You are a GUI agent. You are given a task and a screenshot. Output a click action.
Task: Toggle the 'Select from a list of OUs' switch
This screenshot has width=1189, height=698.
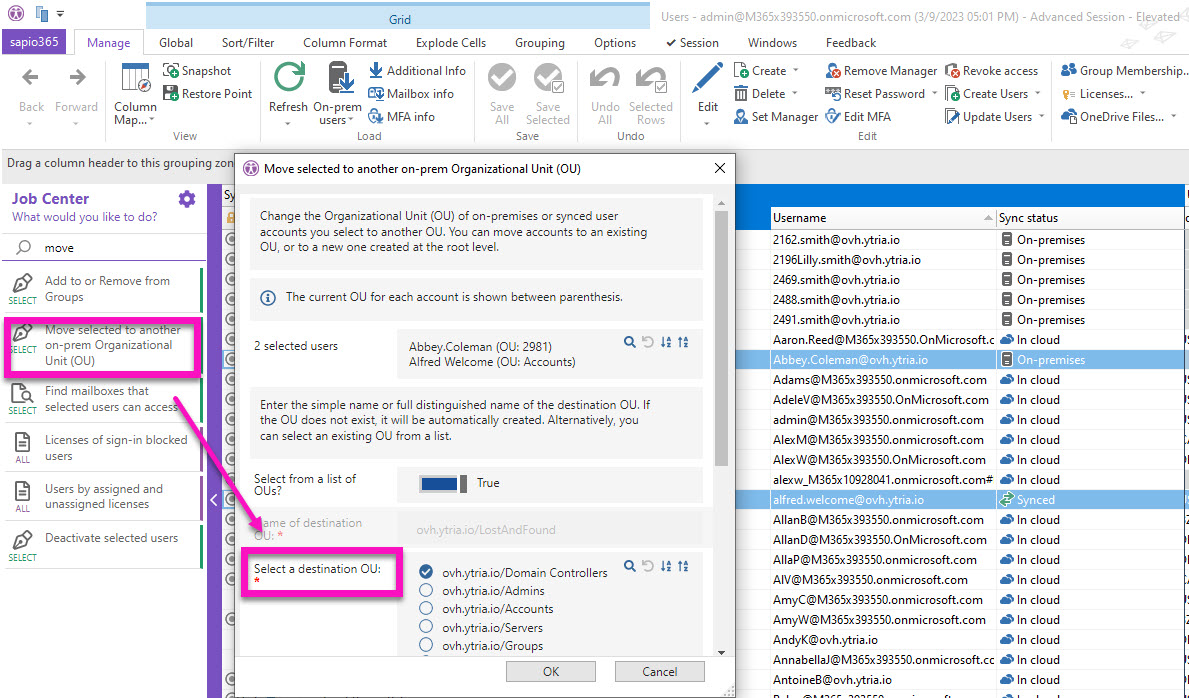coord(441,483)
